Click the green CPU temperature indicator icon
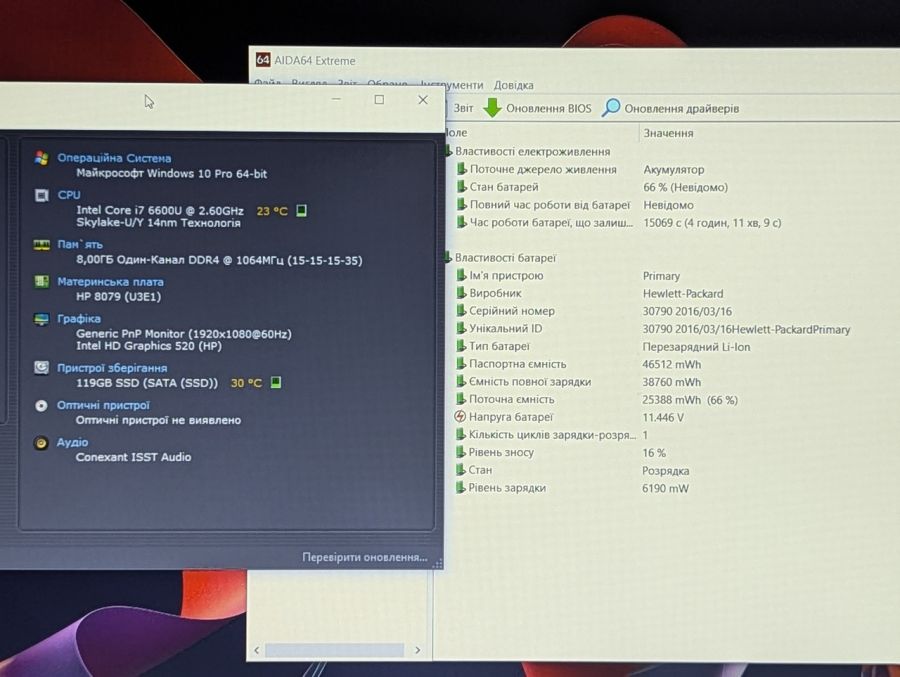 301,211
